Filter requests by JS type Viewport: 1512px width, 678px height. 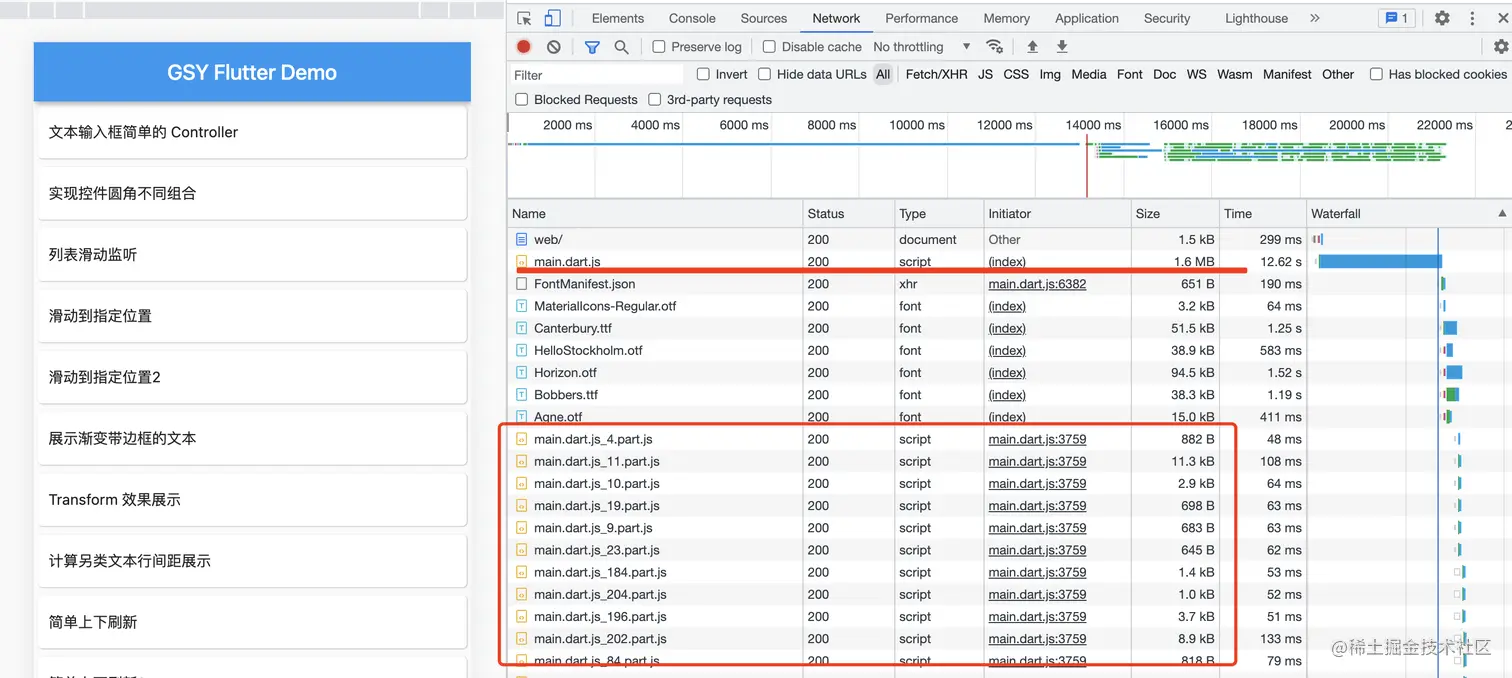click(x=985, y=74)
